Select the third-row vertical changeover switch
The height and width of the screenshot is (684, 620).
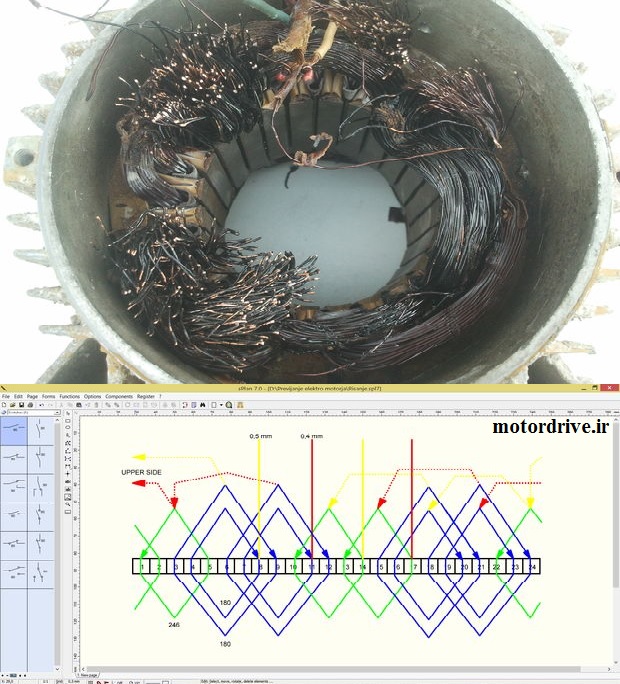coord(41,488)
